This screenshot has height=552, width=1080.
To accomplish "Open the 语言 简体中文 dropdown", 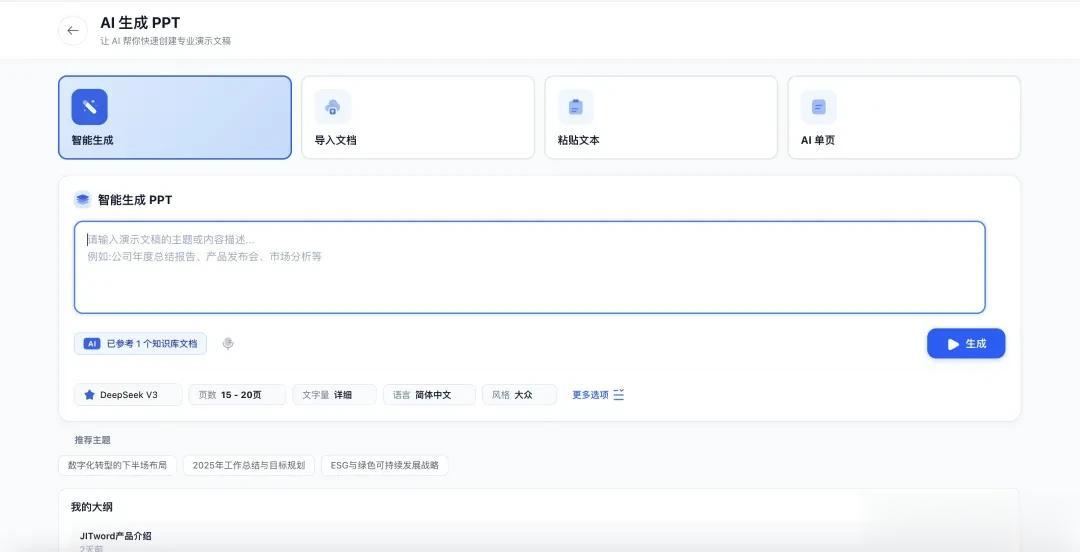I will click(x=429, y=395).
